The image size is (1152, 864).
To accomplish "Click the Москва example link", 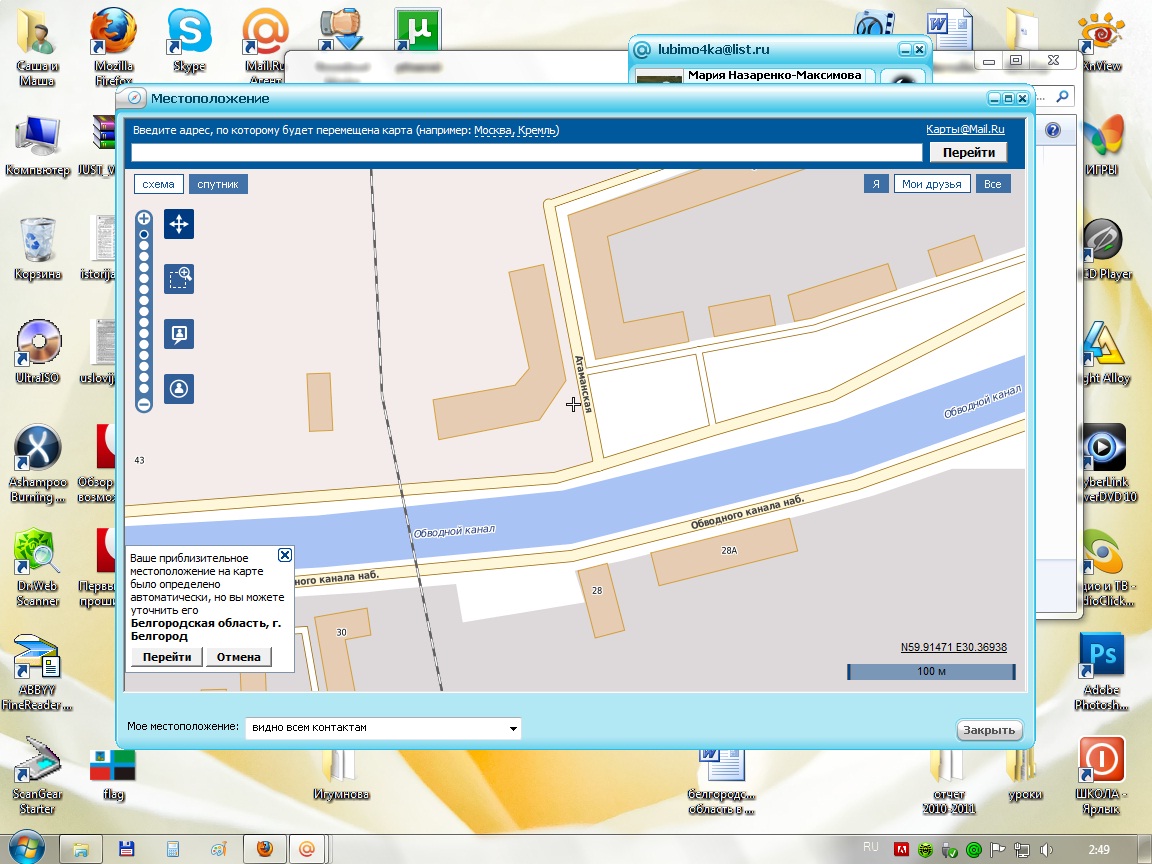I will click(492, 130).
